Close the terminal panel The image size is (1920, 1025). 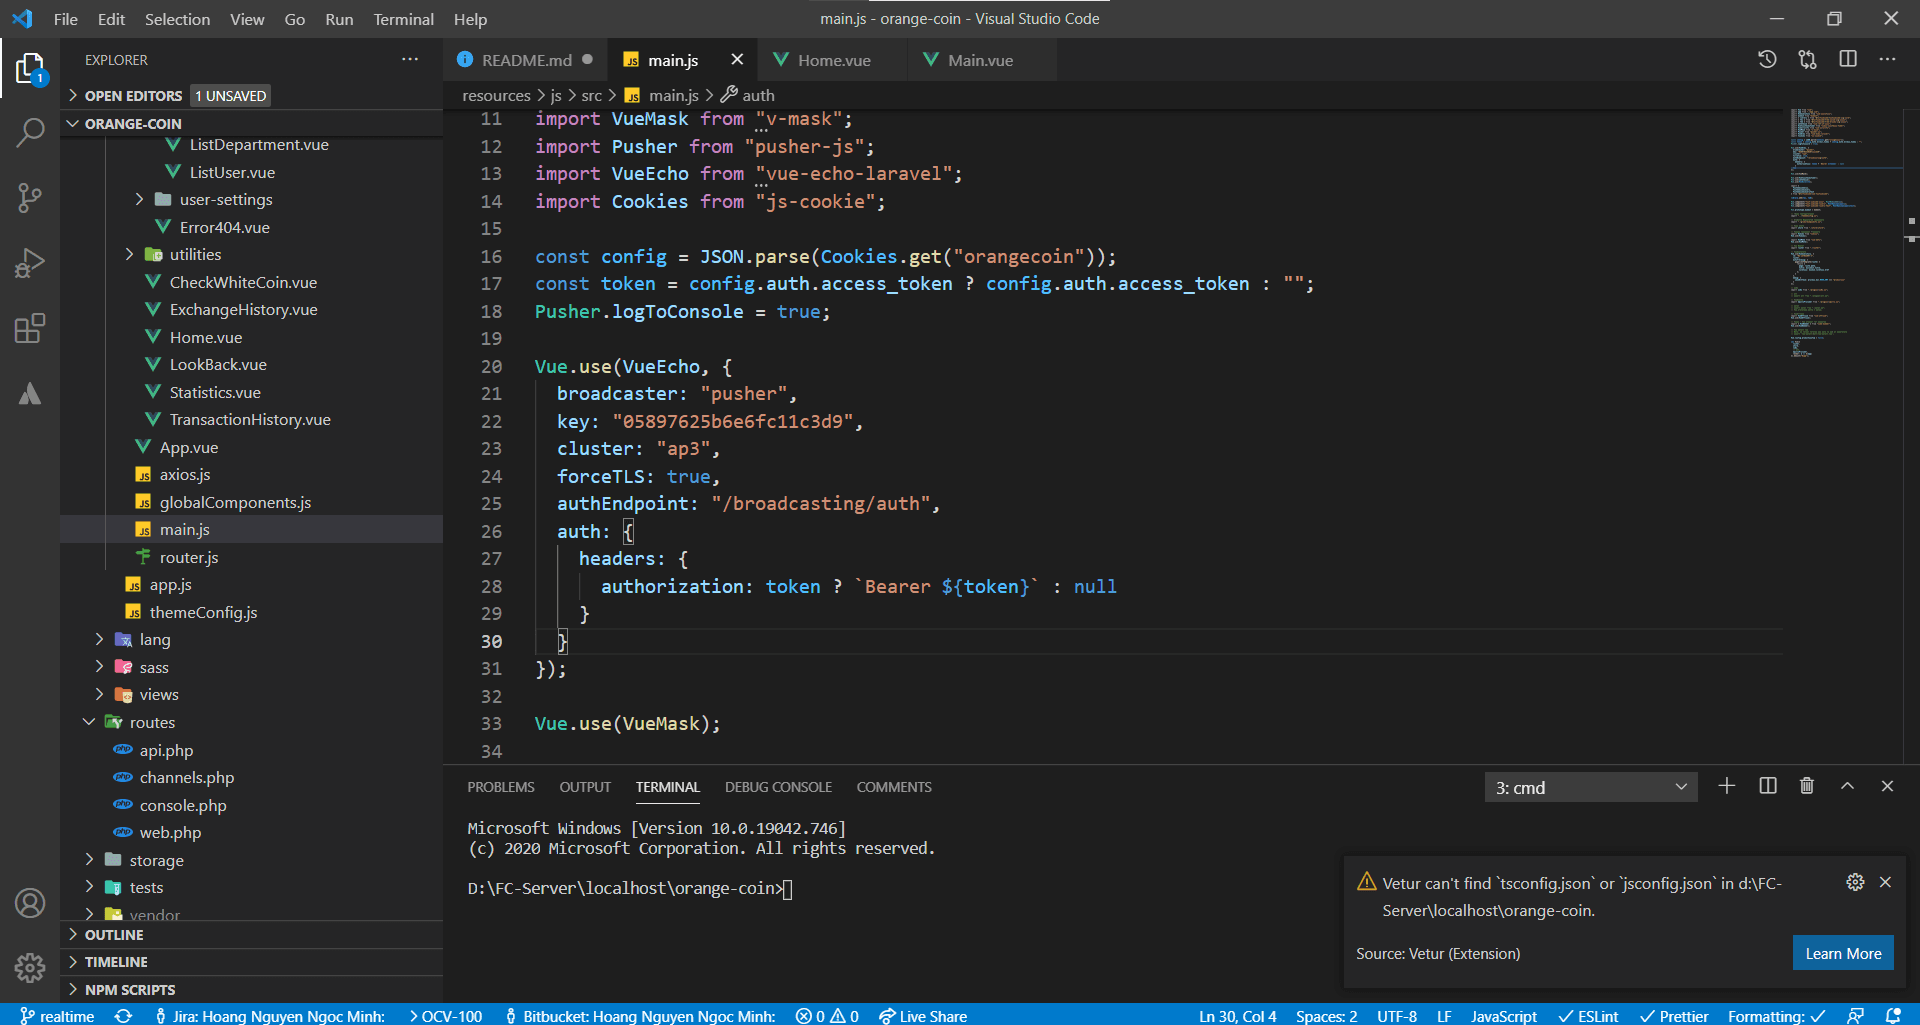(1887, 786)
